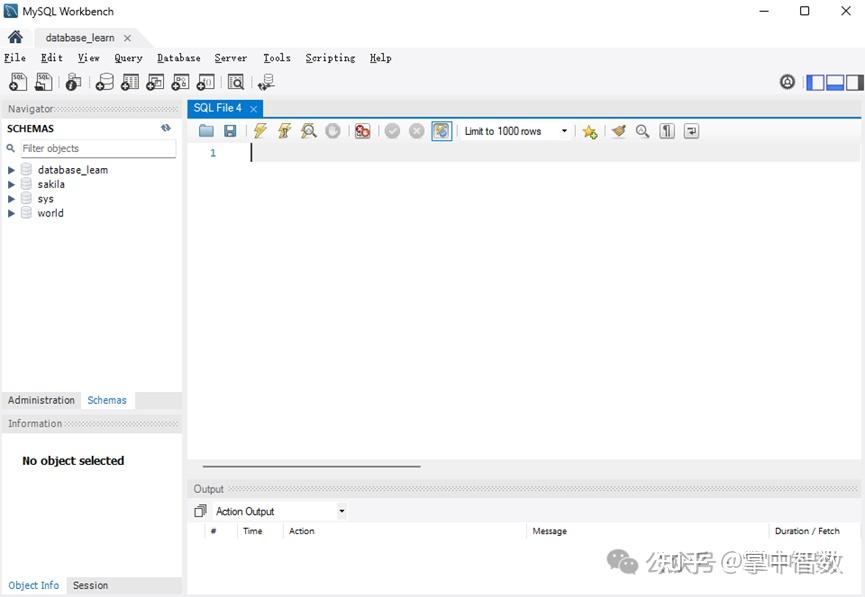
Task: Create a new table in active schema
Action: click(130, 82)
